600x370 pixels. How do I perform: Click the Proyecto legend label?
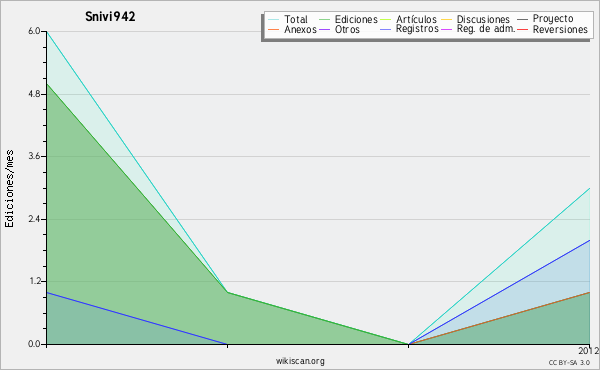[x=553, y=19]
